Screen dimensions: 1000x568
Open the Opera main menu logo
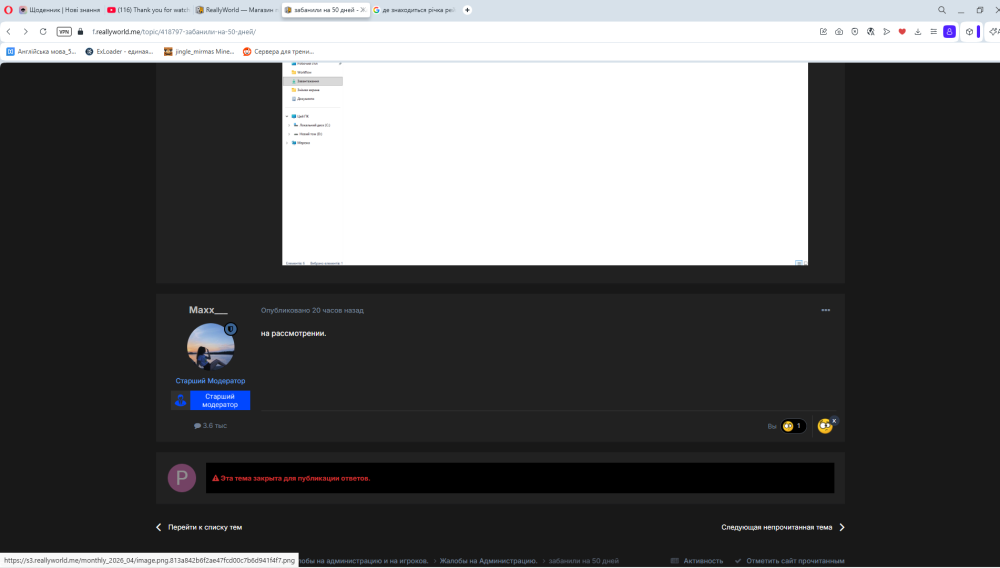(8, 10)
